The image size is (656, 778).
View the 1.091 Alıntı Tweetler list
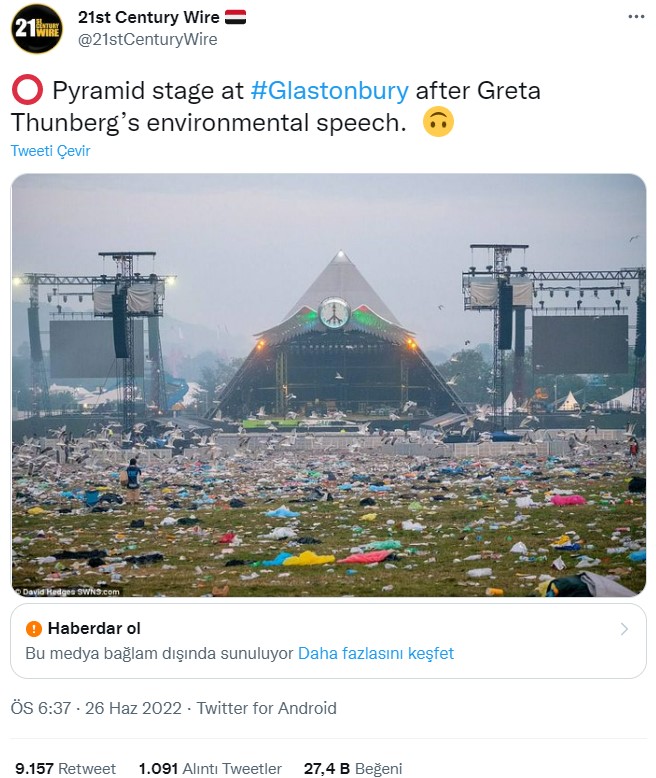[210, 768]
